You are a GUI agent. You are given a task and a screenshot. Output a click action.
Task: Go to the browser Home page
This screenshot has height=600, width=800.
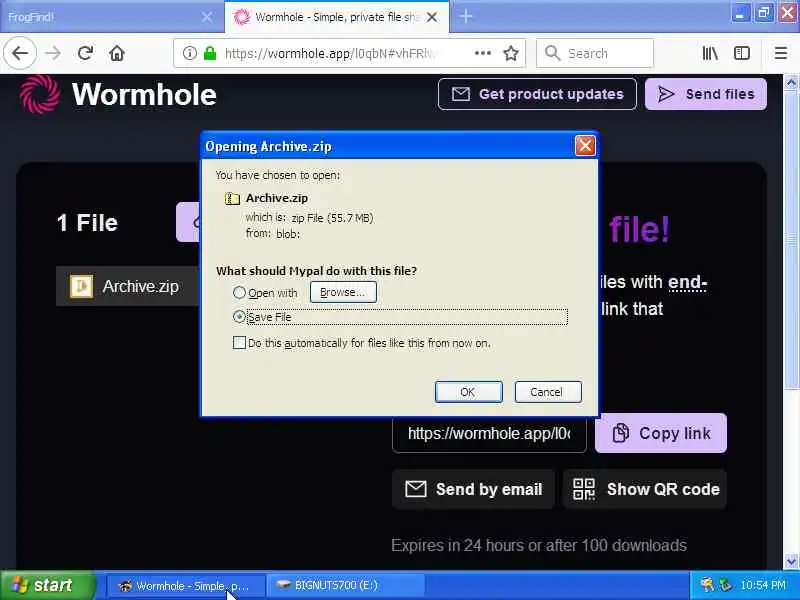point(117,53)
